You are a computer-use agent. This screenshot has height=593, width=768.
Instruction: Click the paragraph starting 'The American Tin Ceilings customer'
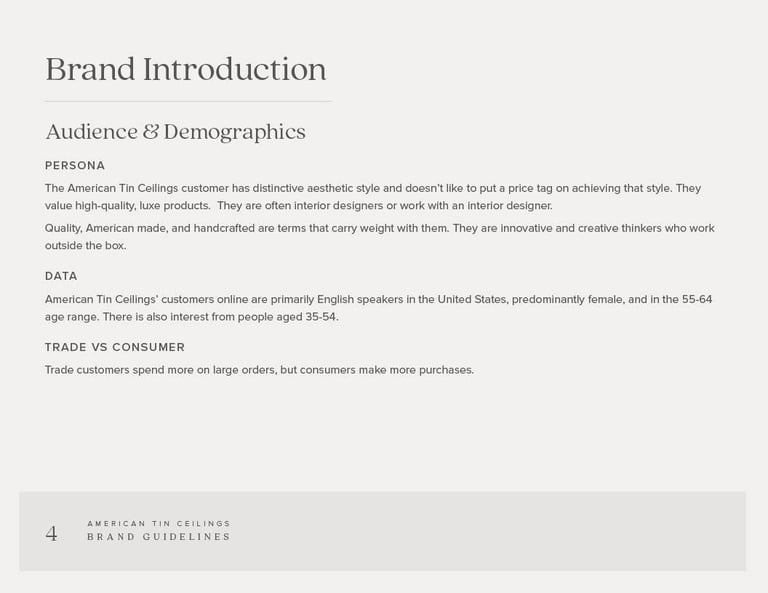pyautogui.click(x=373, y=197)
